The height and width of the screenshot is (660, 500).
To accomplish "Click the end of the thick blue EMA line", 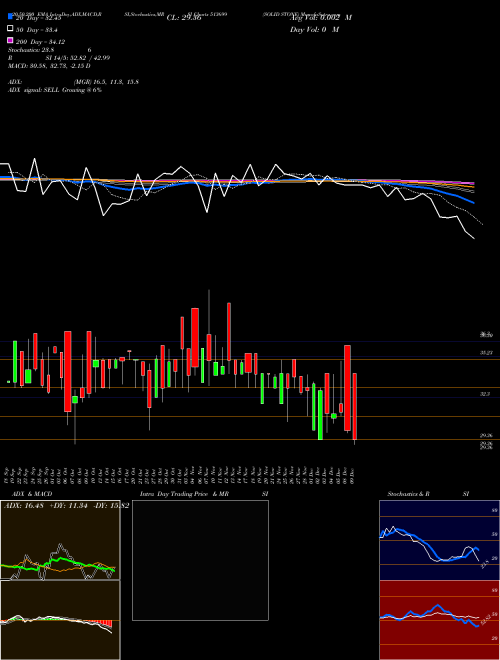I will [x=473, y=202].
